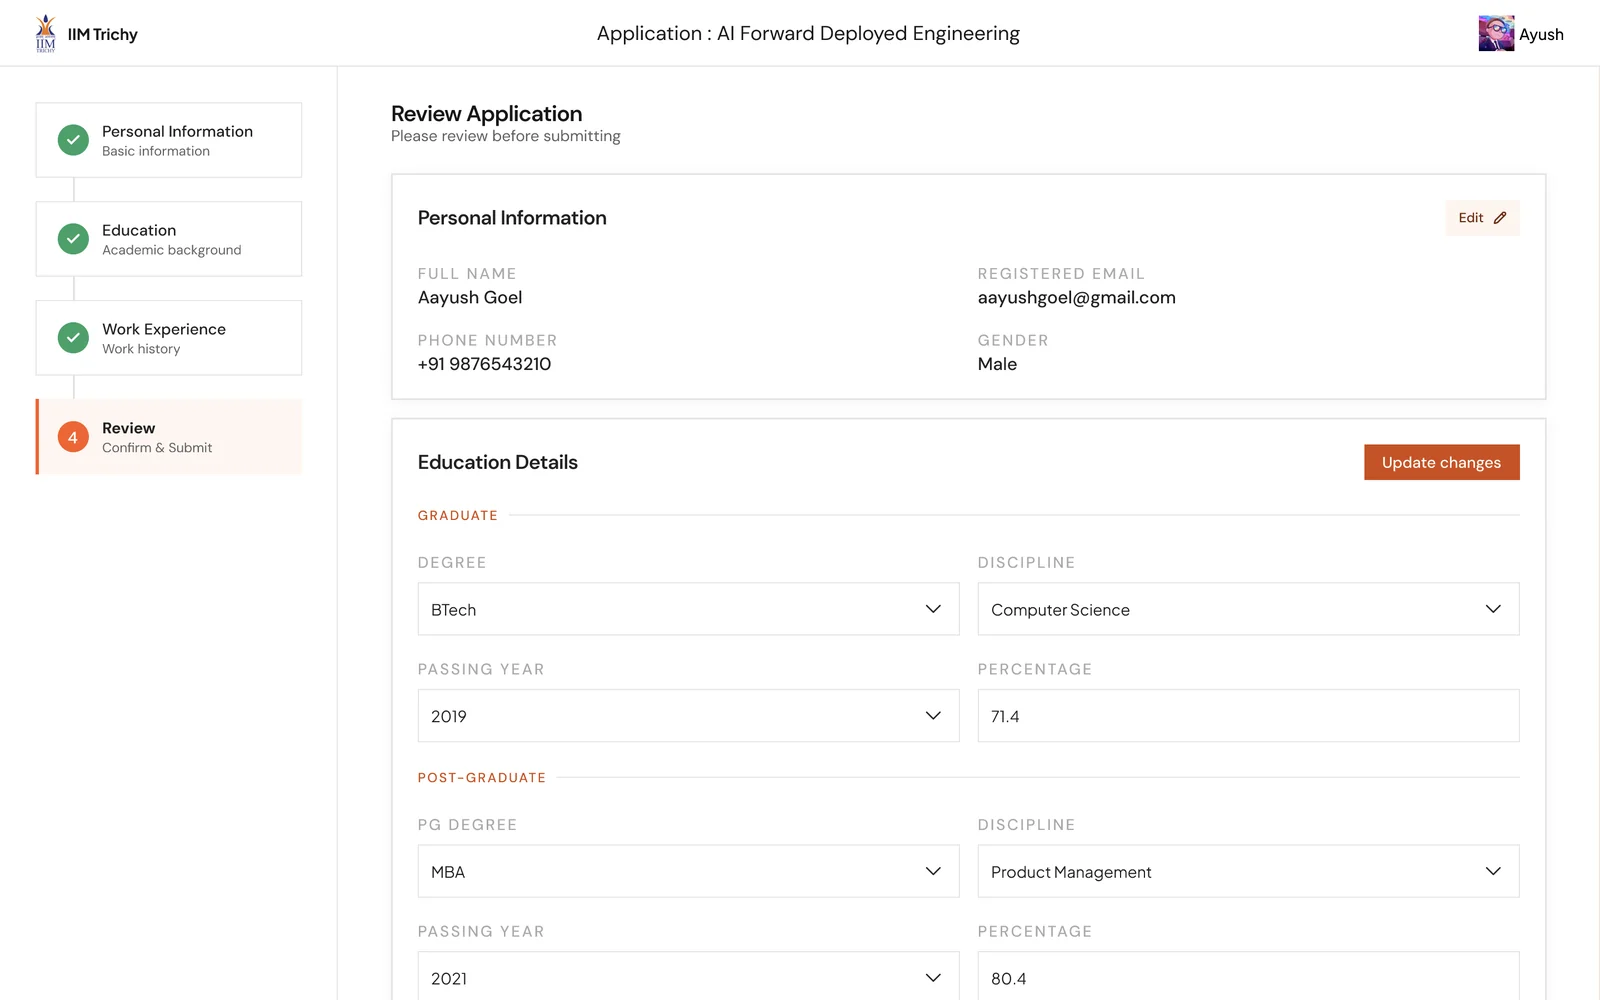Viewport: 1600px width, 1000px height.
Task: Select the Review Confirm & Submit step
Action: click(169, 437)
